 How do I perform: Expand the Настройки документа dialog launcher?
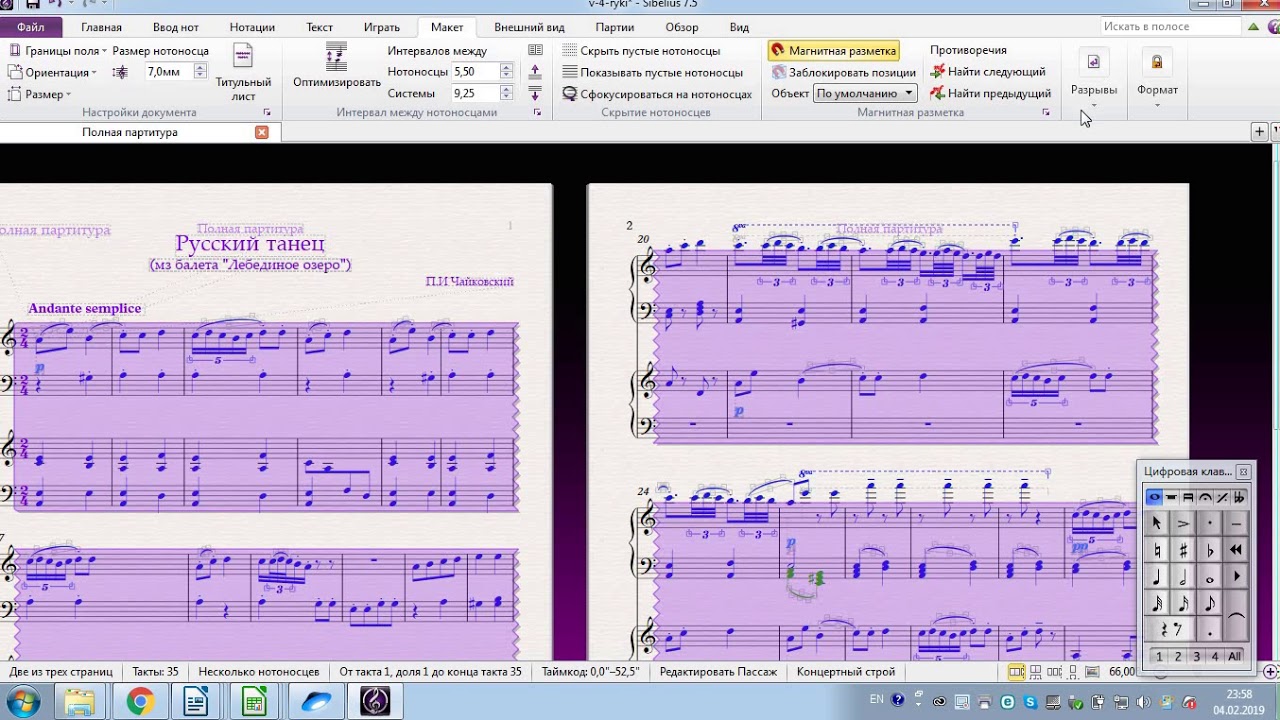click(x=267, y=113)
